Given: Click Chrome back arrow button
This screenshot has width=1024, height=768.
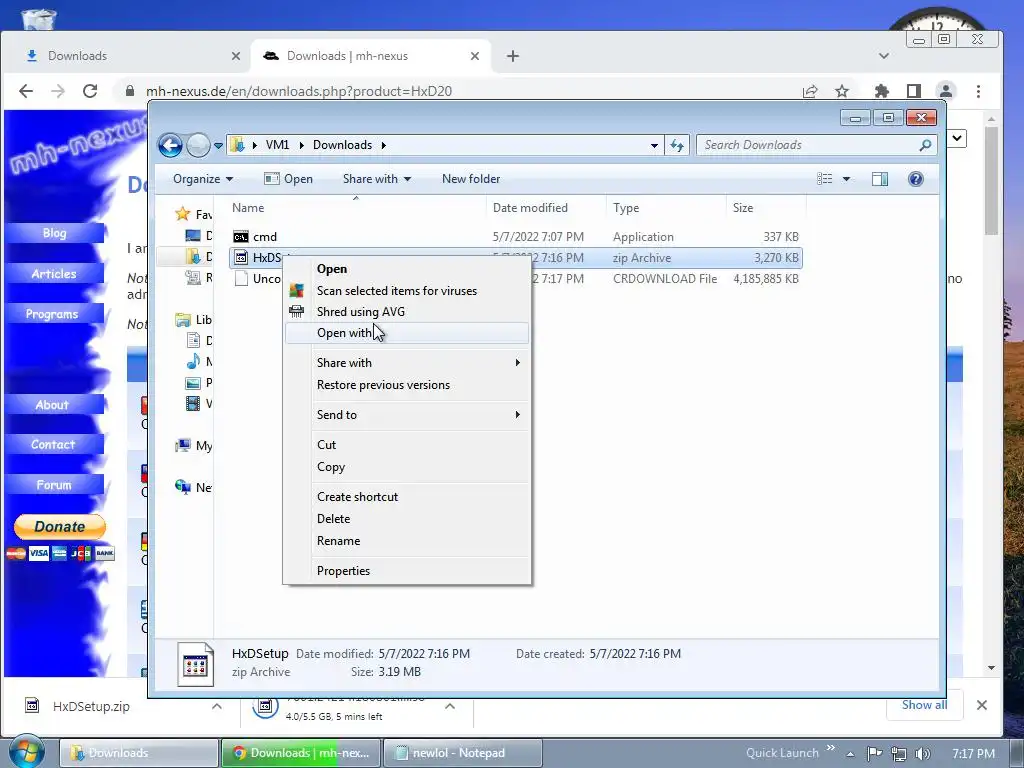Looking at the screenshot, I should coord(26,91).
